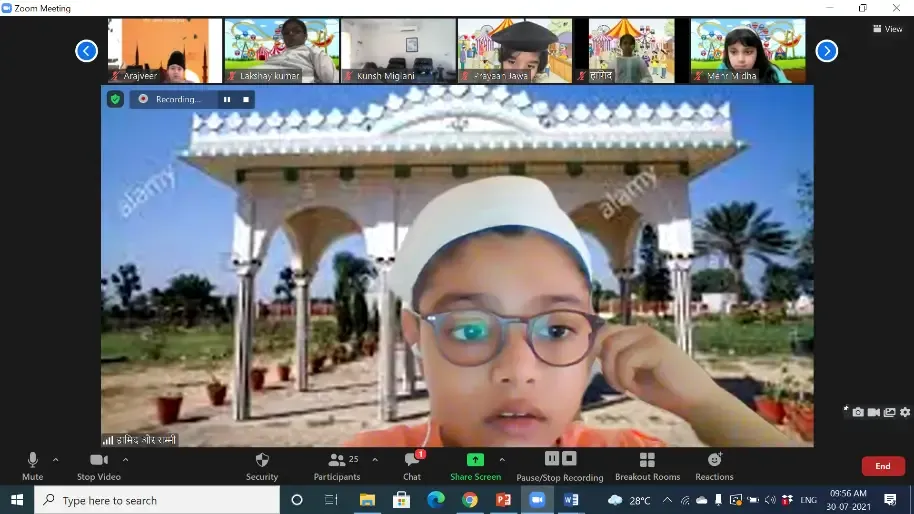Screen dimensions: 914x514
Task: Click the green Share Screen icon
Action: click(475, 460)
